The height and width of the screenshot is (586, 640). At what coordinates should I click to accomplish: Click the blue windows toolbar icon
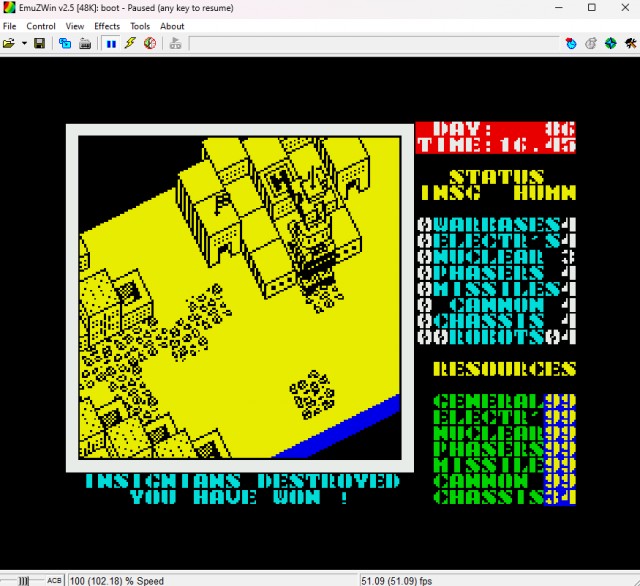click(x=65, y=44)
